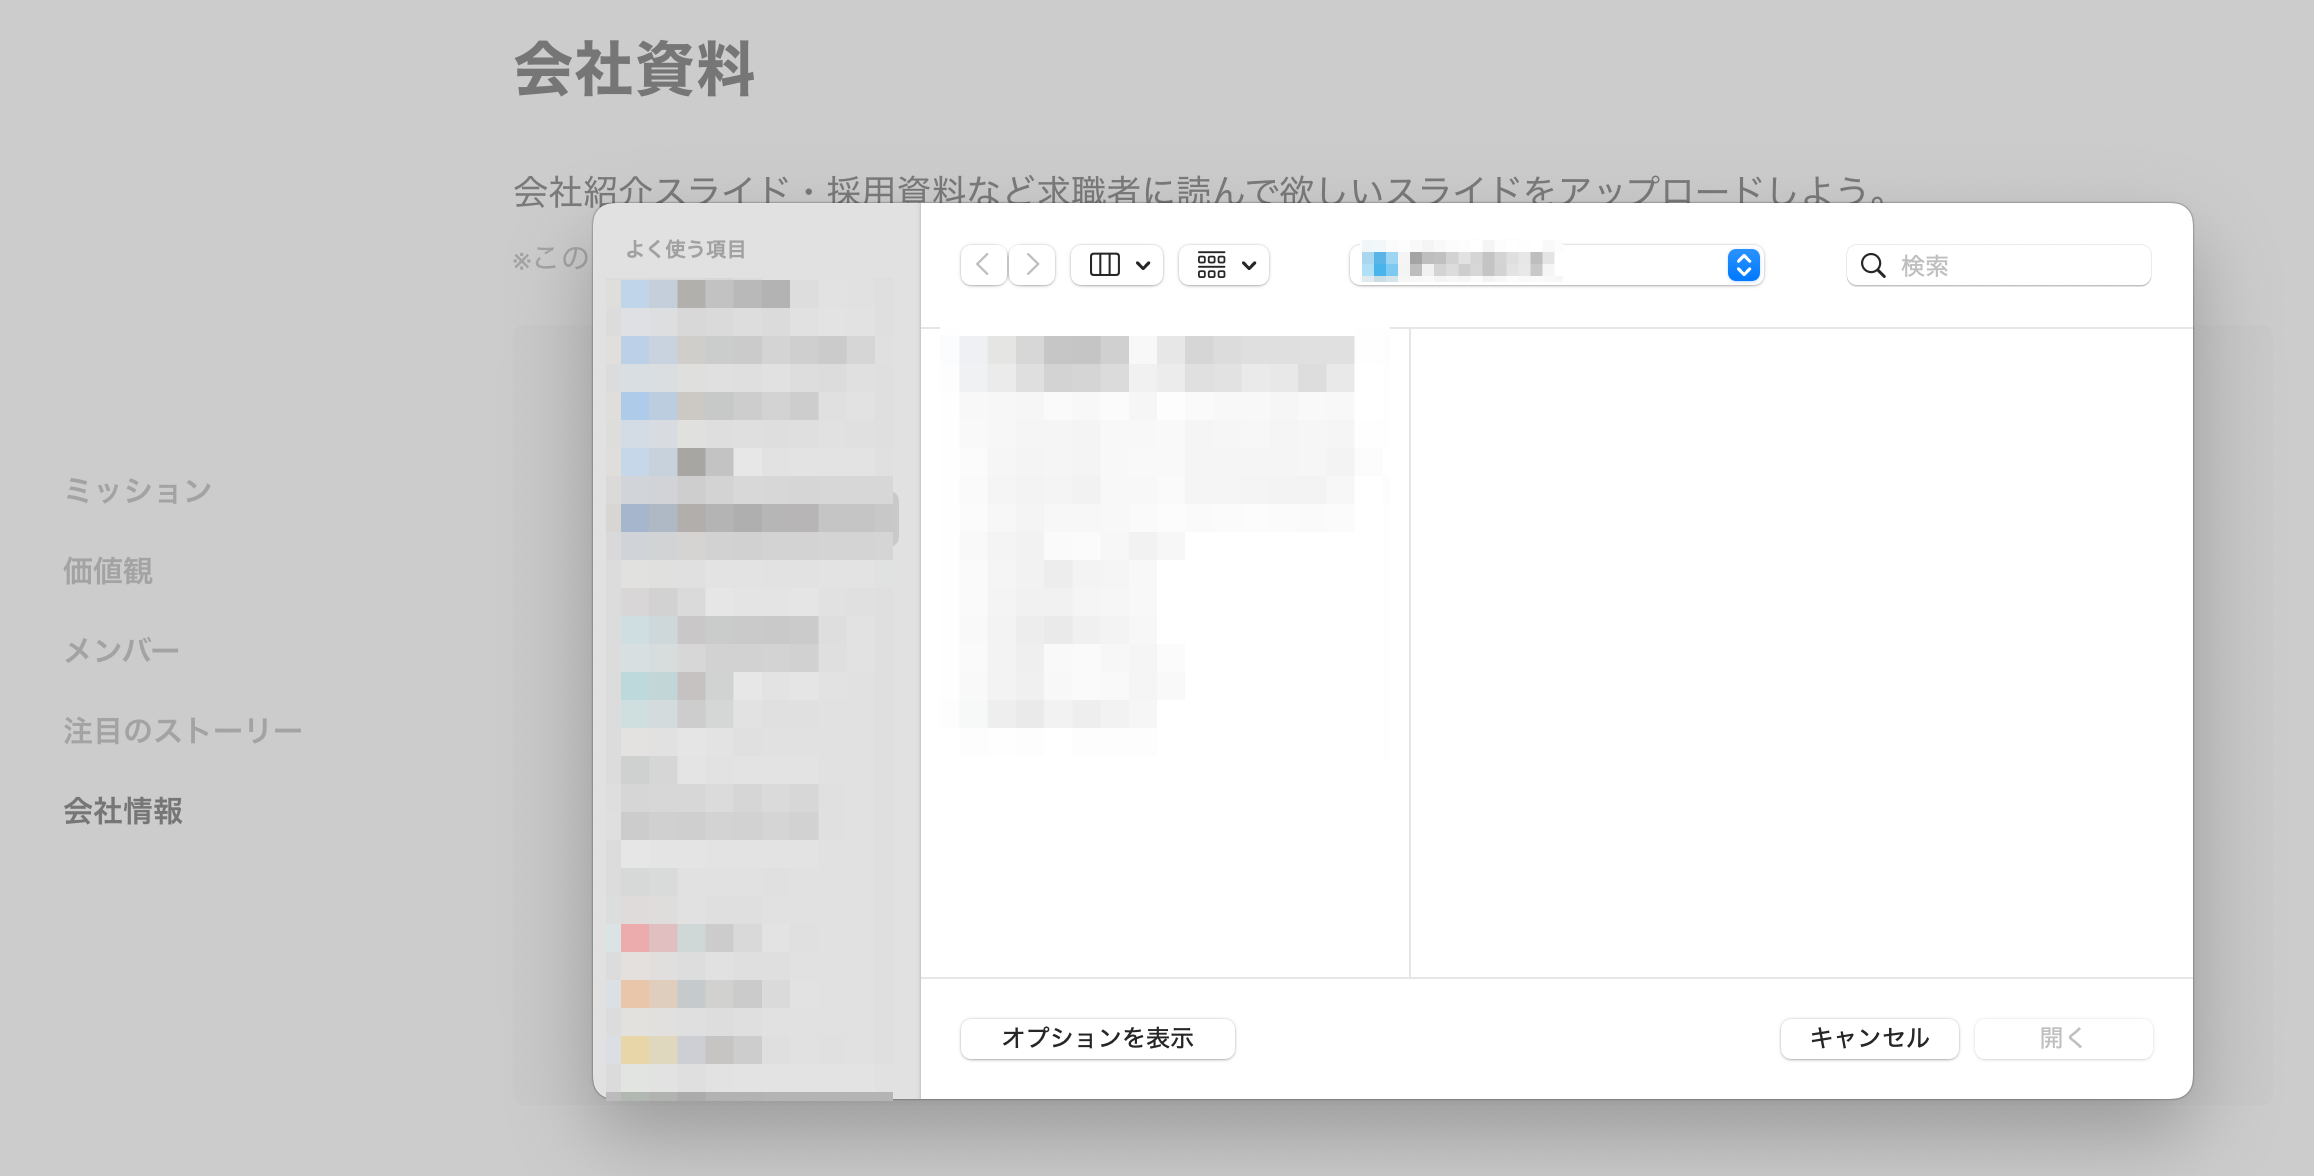2314x1176 pixels.
Task: Go forward using the right chevron button
Action: (x=1032, y=265)
